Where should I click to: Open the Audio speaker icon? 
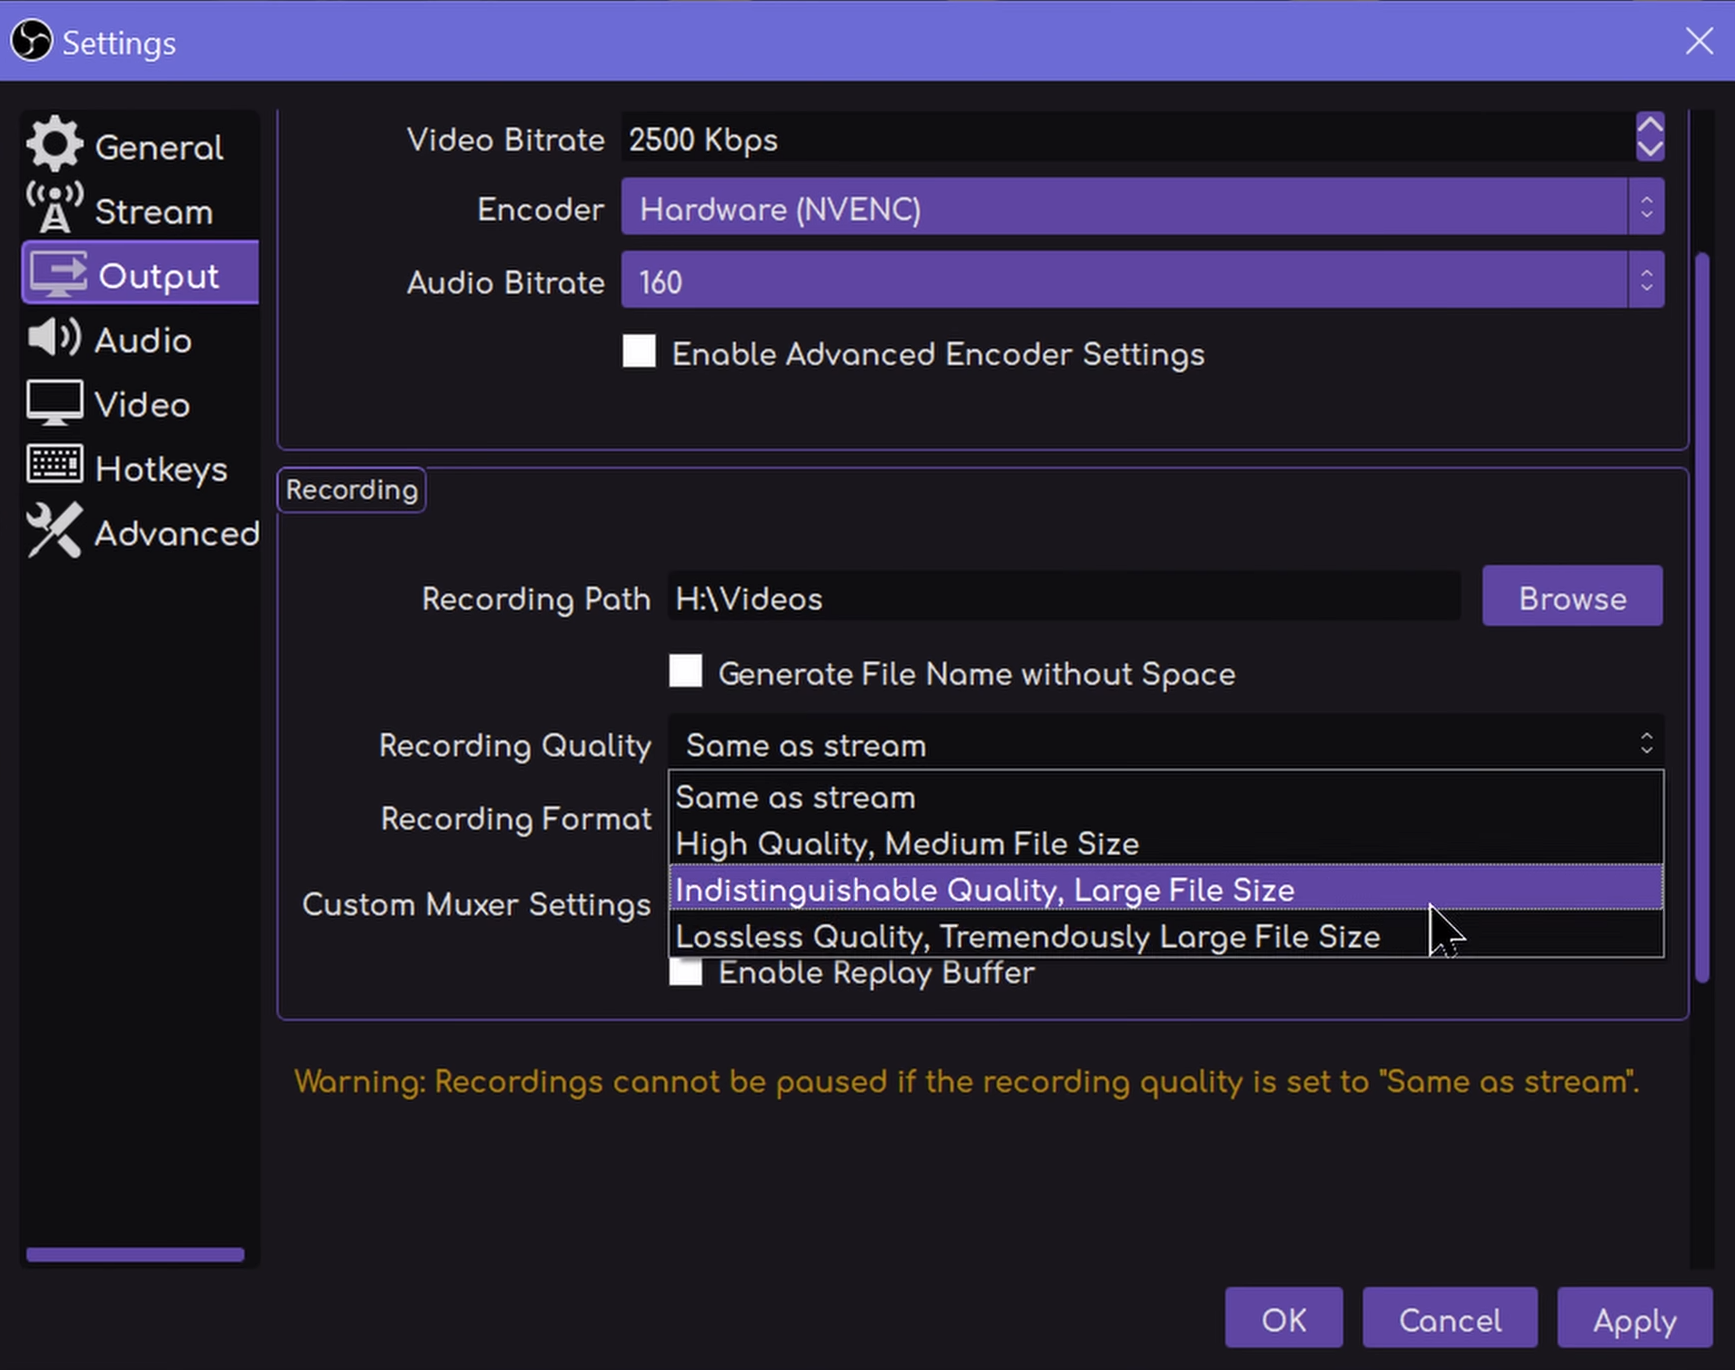click(54, 338)
